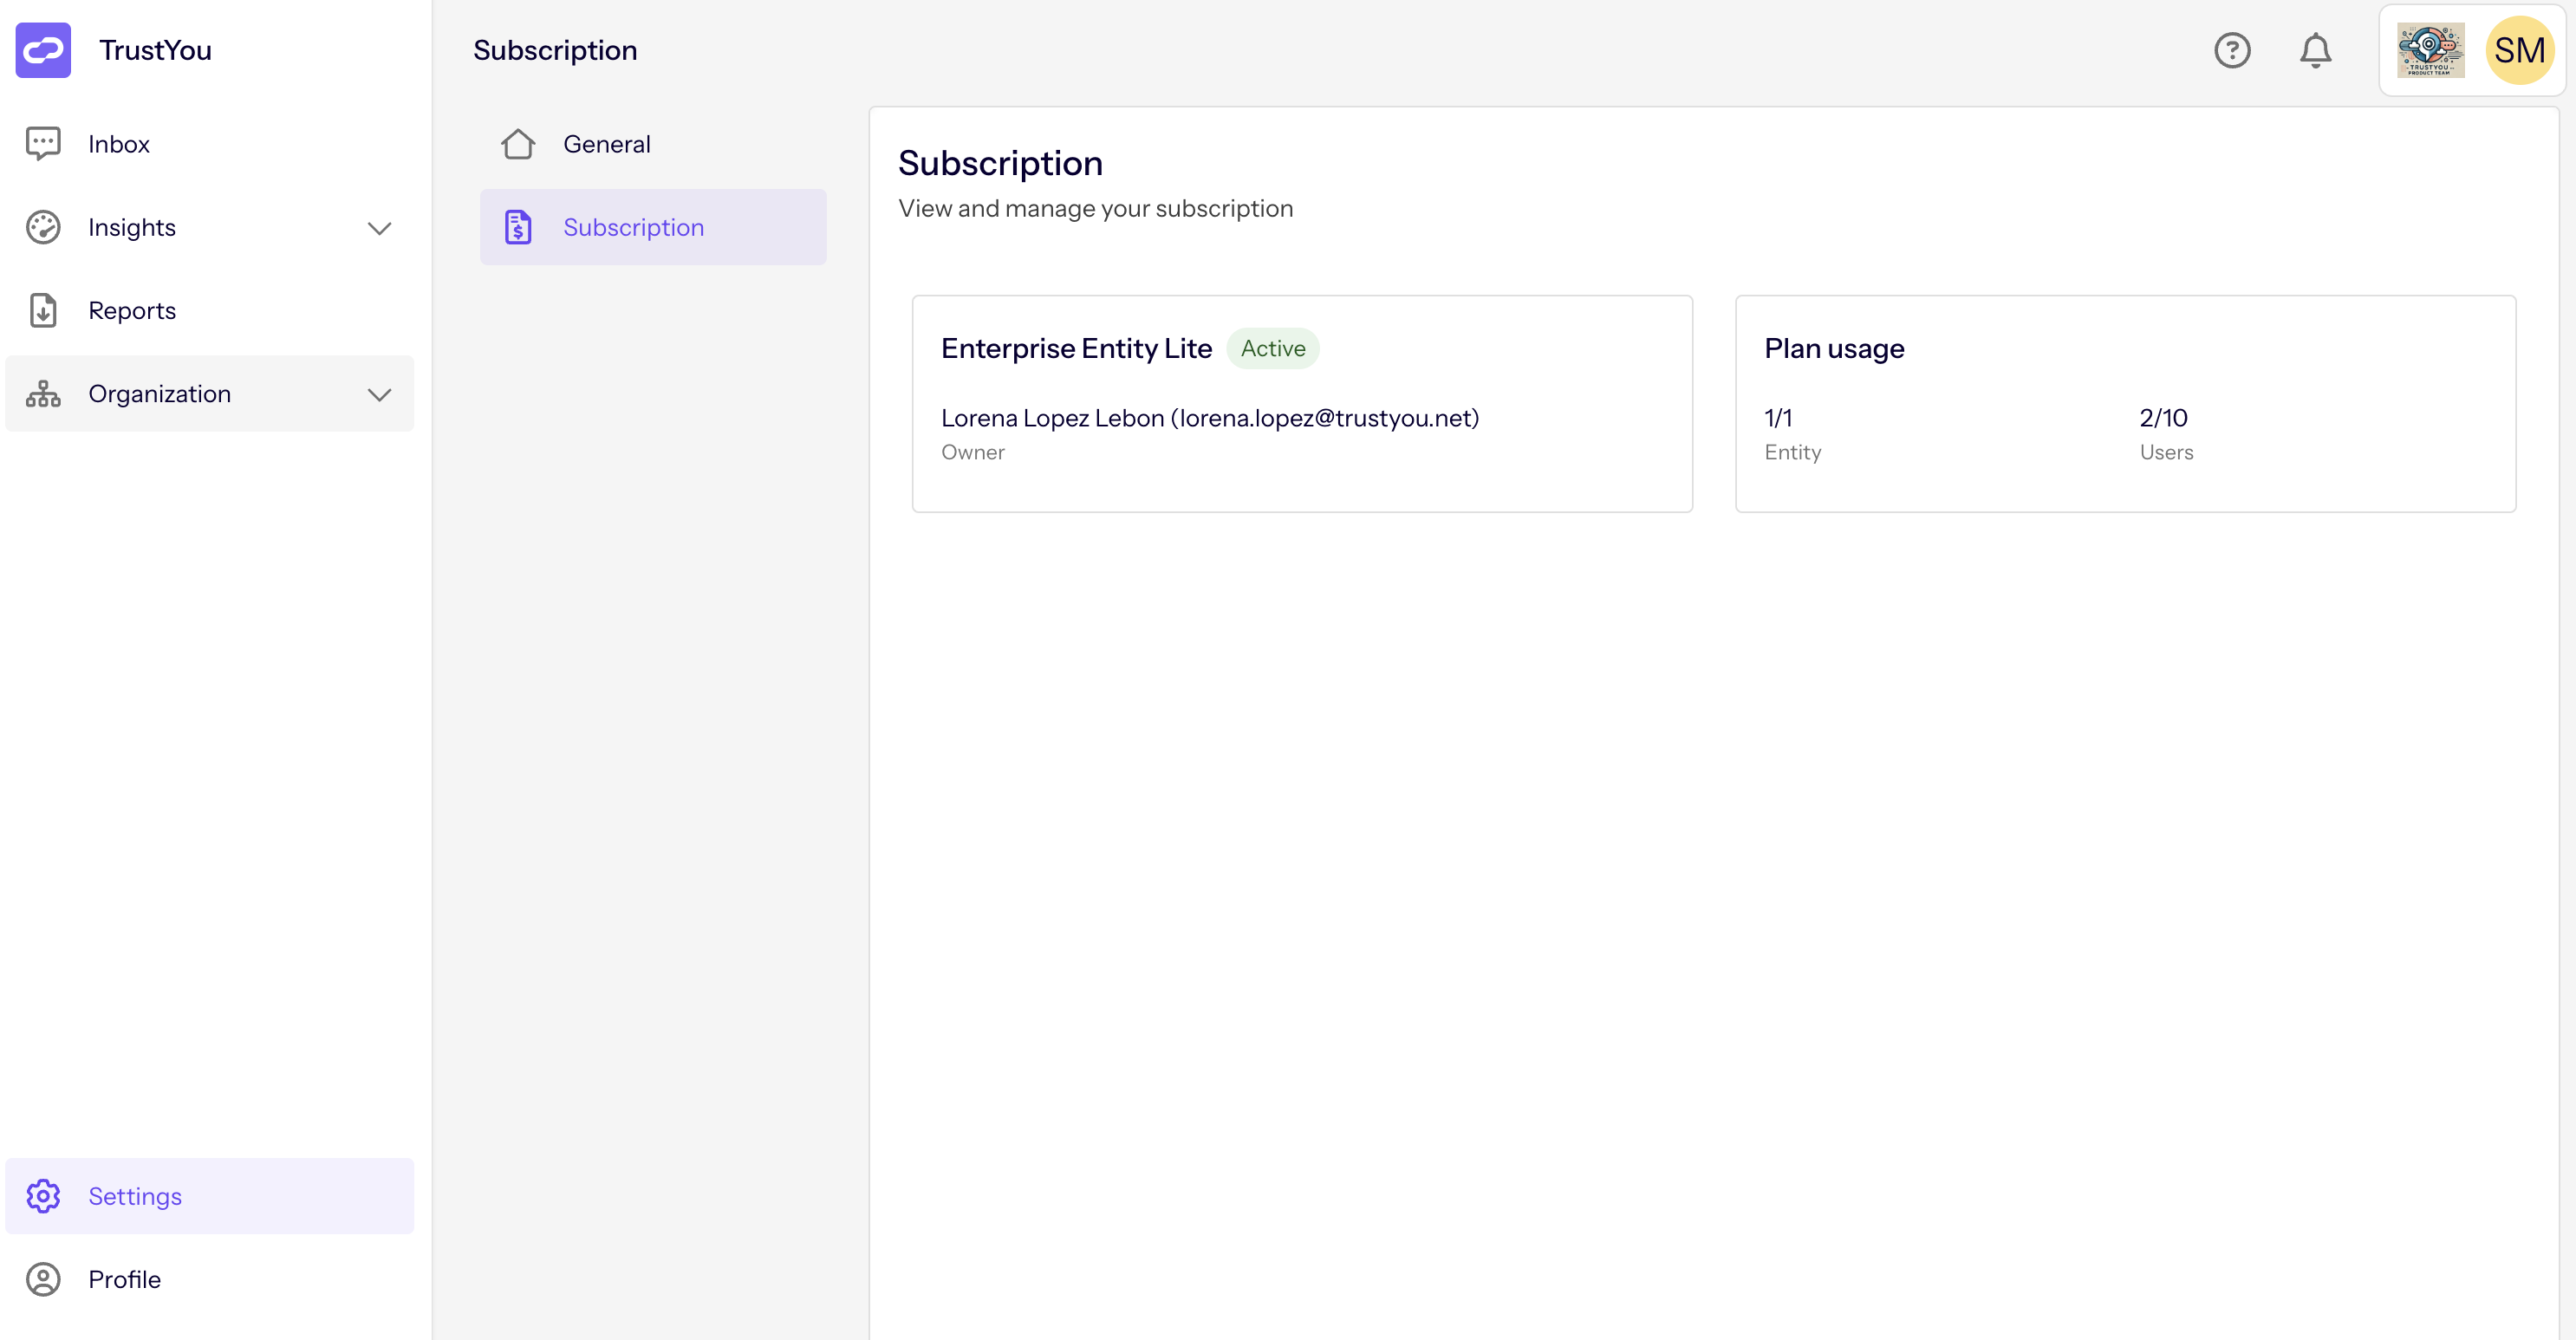
Task: Select the Subscription settings tab
Action: pyautogui.click(x=653, y=227)
